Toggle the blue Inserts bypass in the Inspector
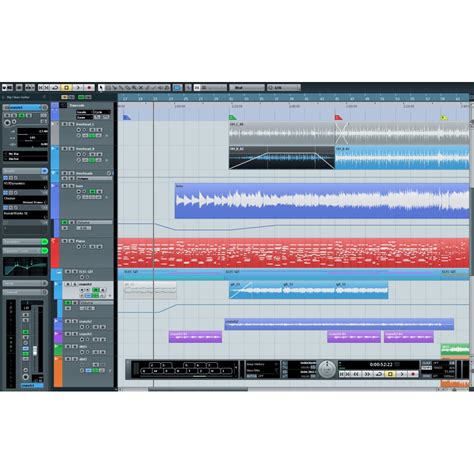Image resolution: width=474 pixels, height=474 pixels. 45,171
